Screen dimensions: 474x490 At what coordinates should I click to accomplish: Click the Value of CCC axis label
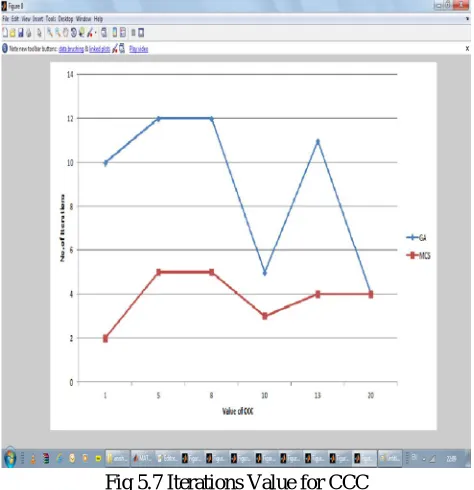[238, 411]
